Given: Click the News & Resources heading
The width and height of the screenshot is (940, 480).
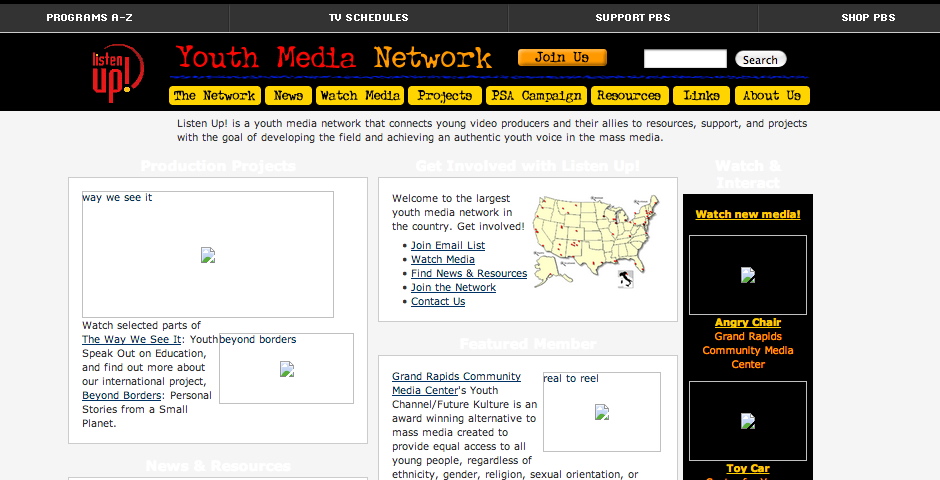Looking at the screenshot, I should tap(218, 466).
